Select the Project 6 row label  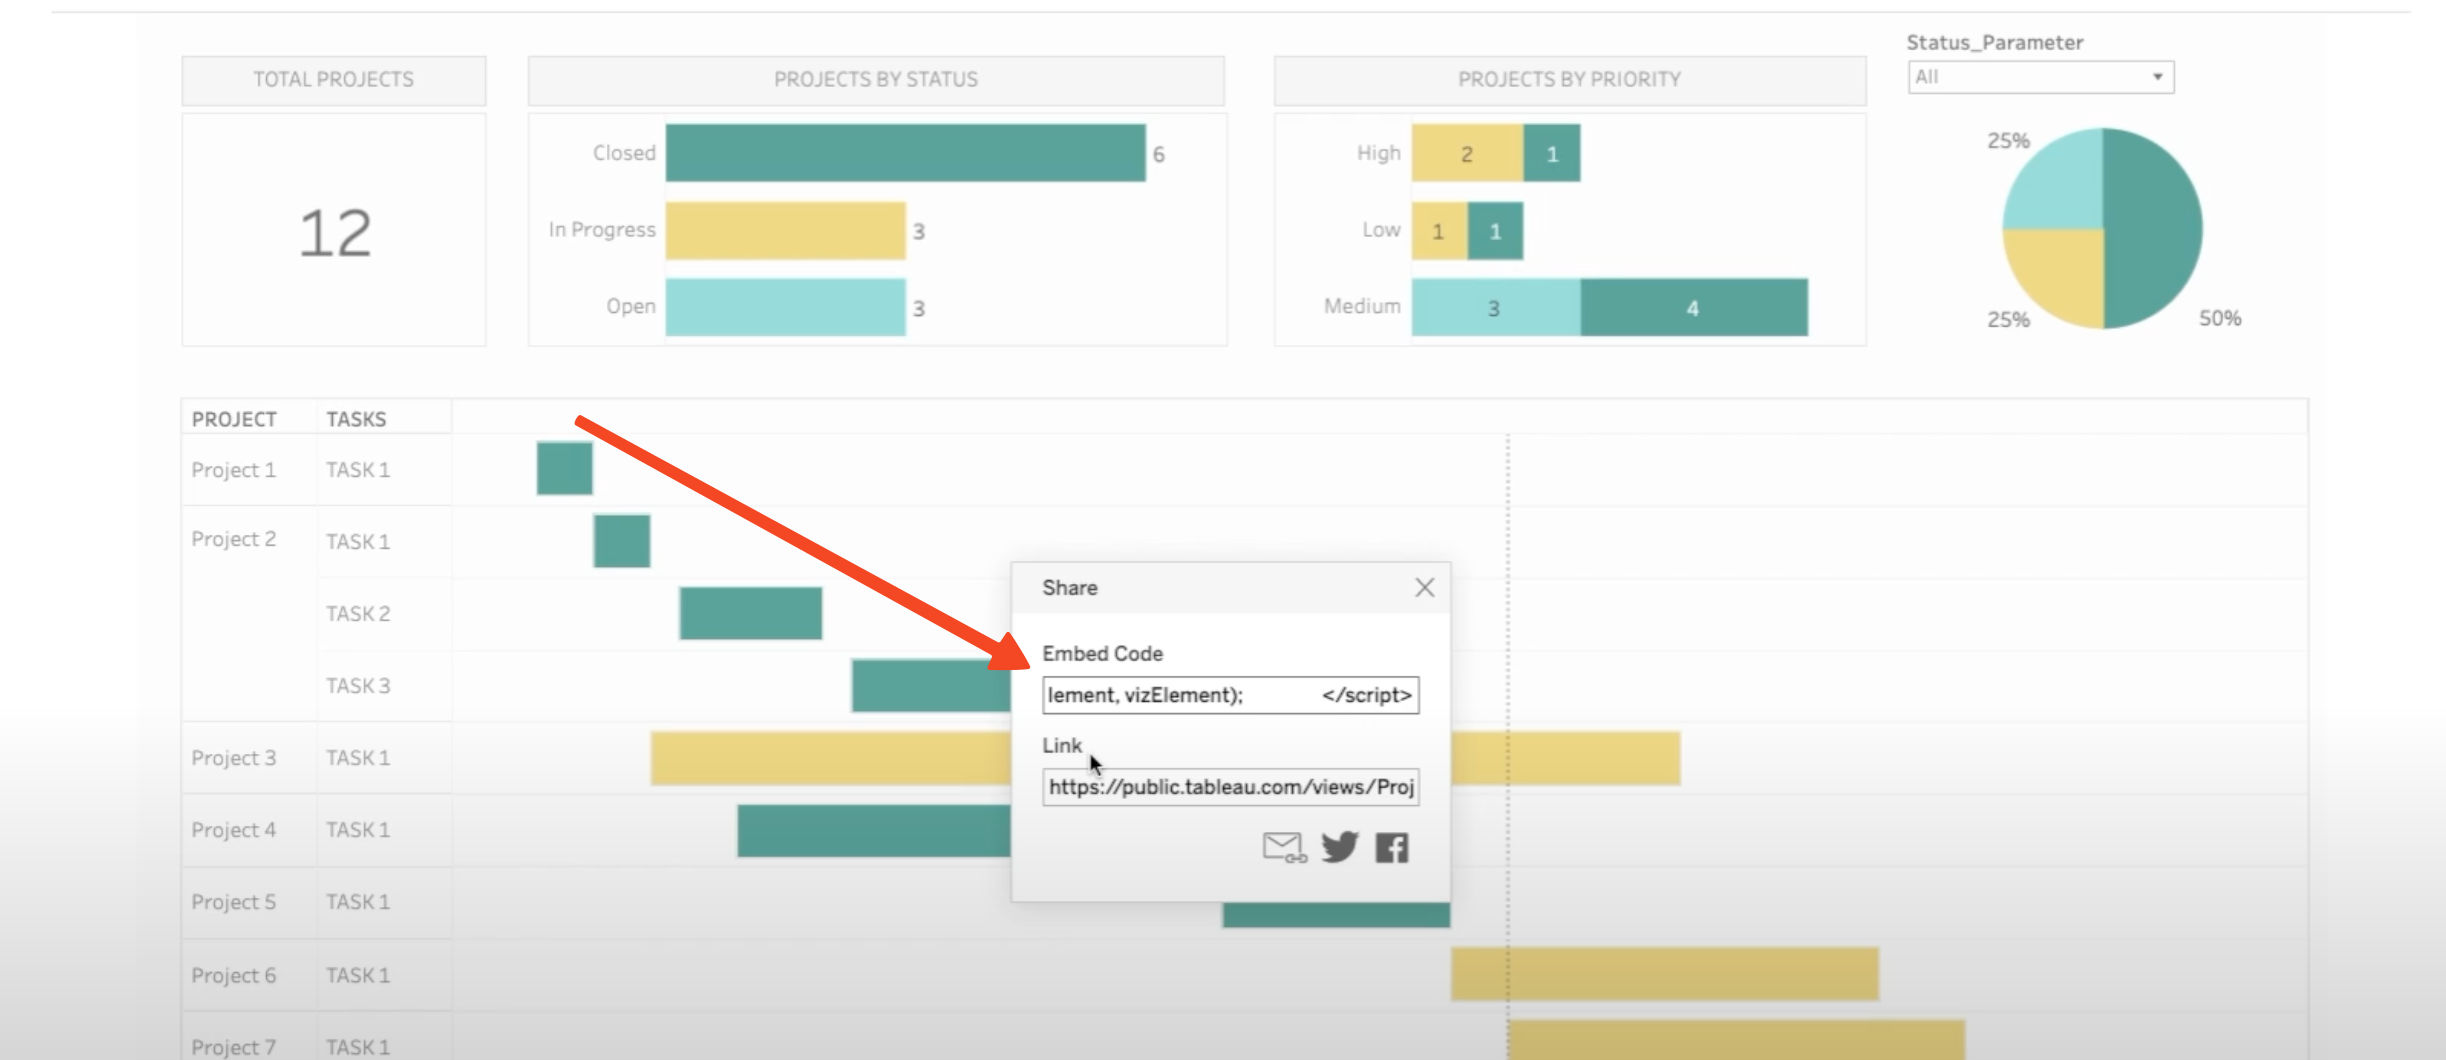tap(234, 974)
